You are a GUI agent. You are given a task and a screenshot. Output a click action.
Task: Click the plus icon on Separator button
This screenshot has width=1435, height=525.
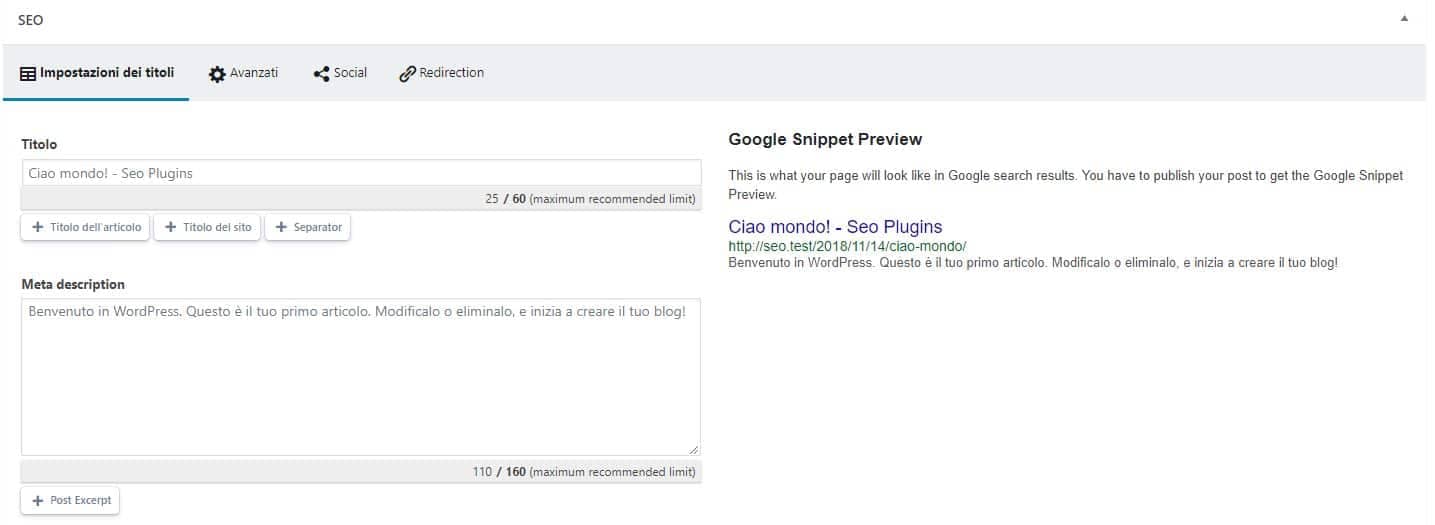[x=281, y=228]
